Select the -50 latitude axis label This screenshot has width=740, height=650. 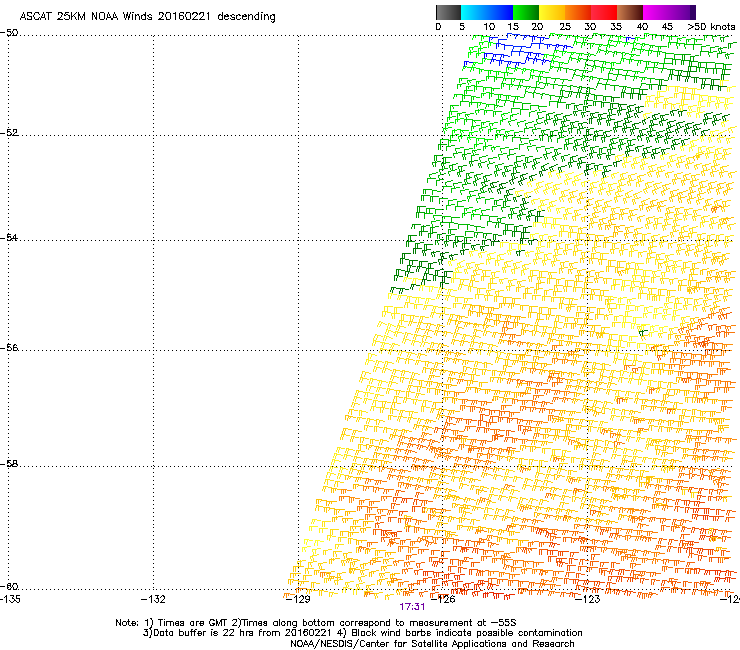9,33
